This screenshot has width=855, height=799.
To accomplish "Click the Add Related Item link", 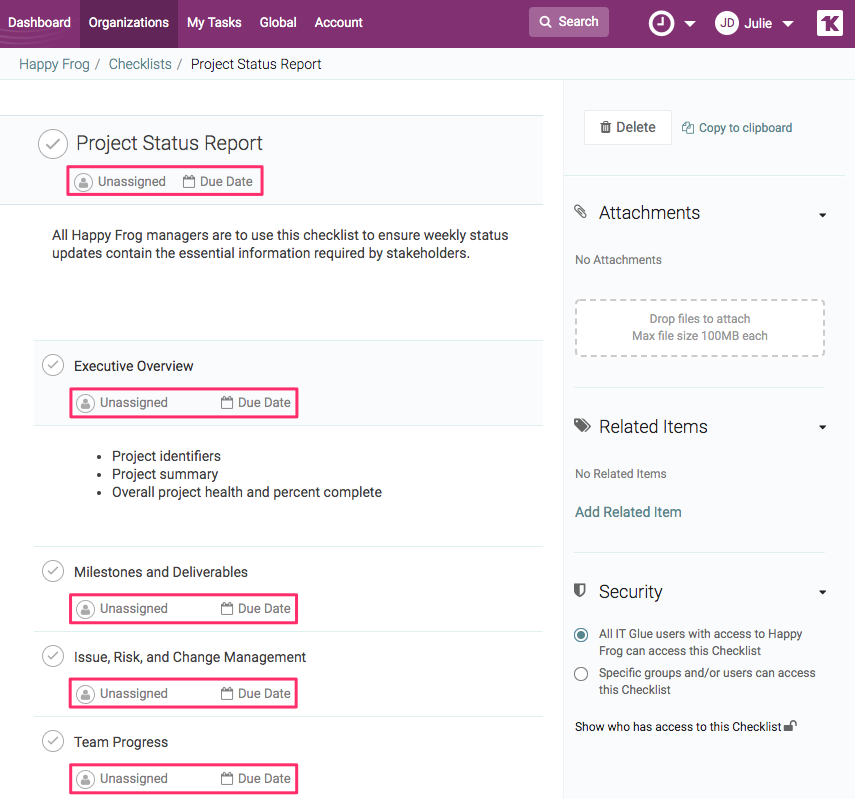I will click(628, 512).
